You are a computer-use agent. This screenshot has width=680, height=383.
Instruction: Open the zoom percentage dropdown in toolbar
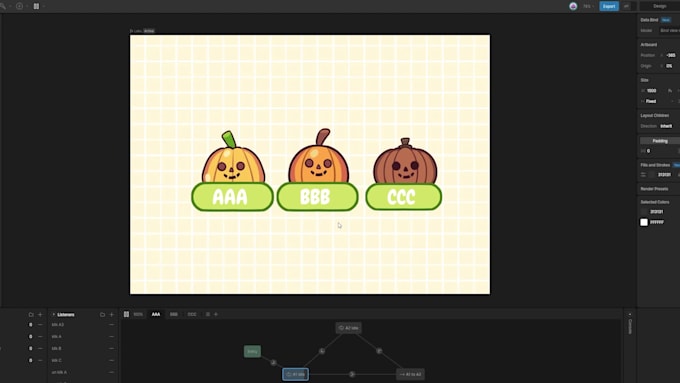coord(588,6)
